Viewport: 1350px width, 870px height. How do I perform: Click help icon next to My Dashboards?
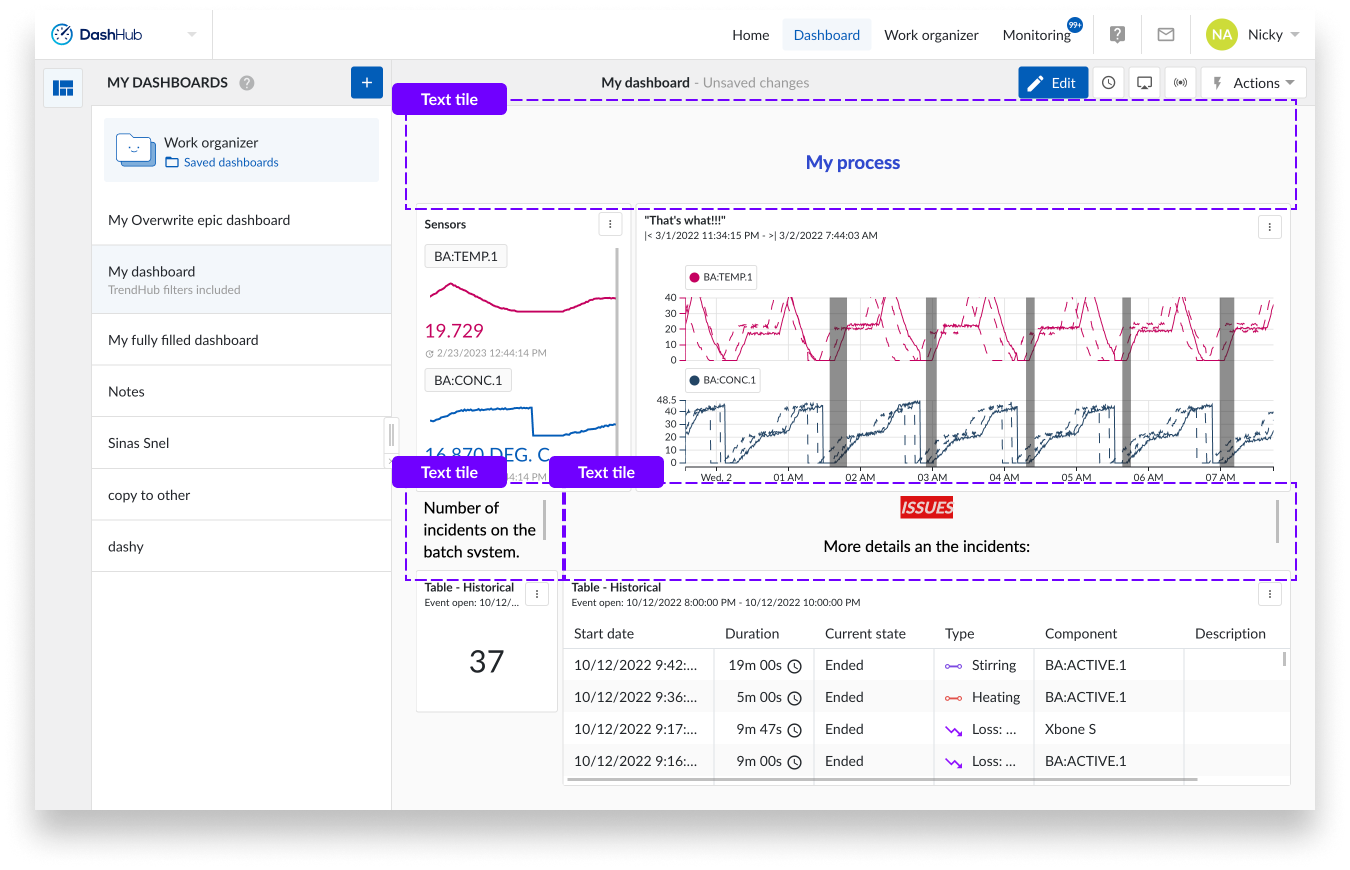click(x=247, y=83)
